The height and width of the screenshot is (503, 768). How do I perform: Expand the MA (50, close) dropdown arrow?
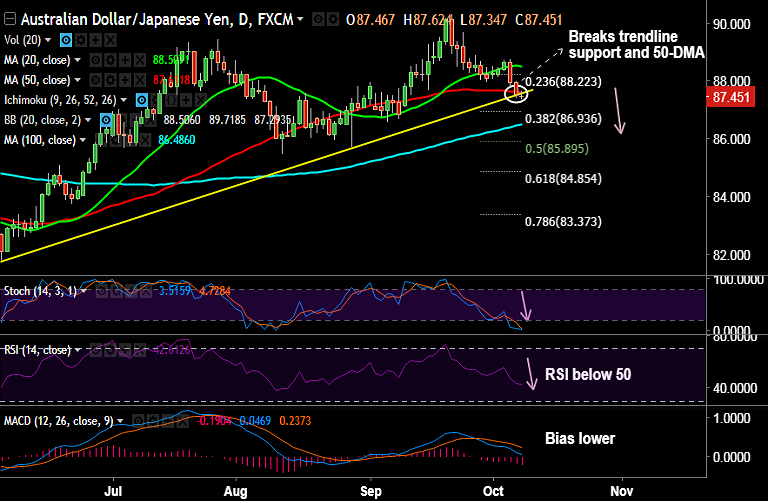77,80
